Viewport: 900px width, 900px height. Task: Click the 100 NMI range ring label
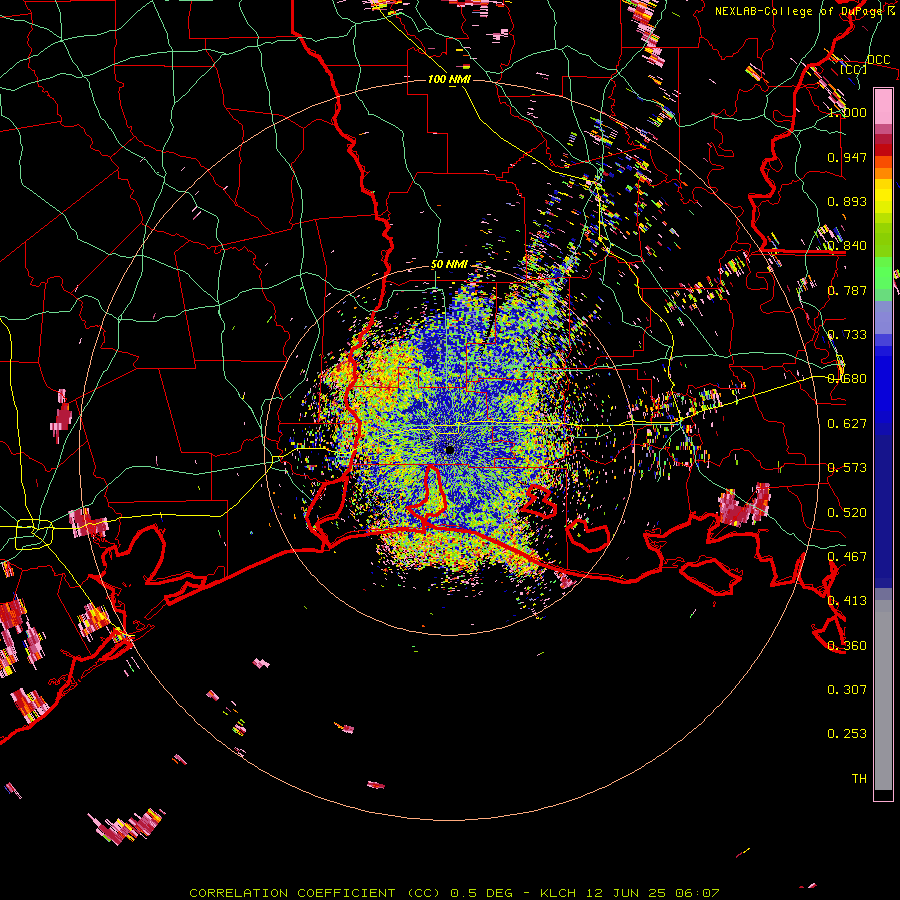click(x=449, y=79)
